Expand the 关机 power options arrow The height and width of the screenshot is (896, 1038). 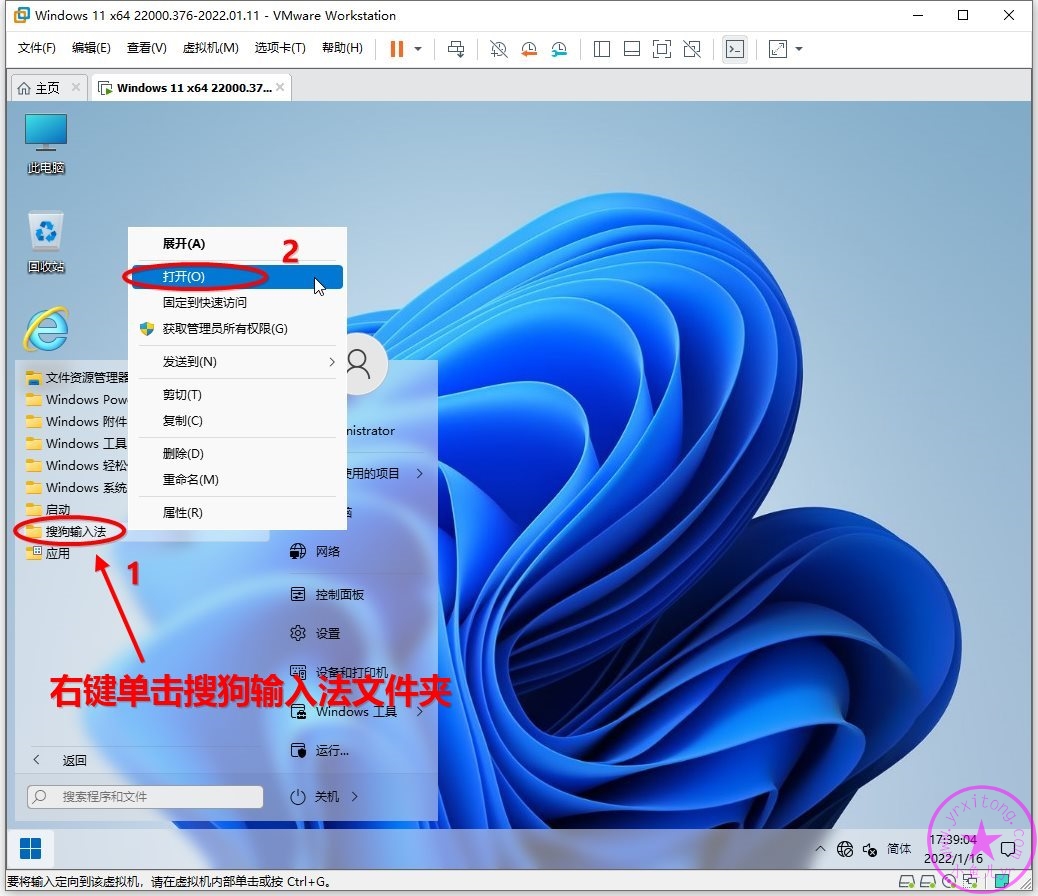tap(355, 796)
